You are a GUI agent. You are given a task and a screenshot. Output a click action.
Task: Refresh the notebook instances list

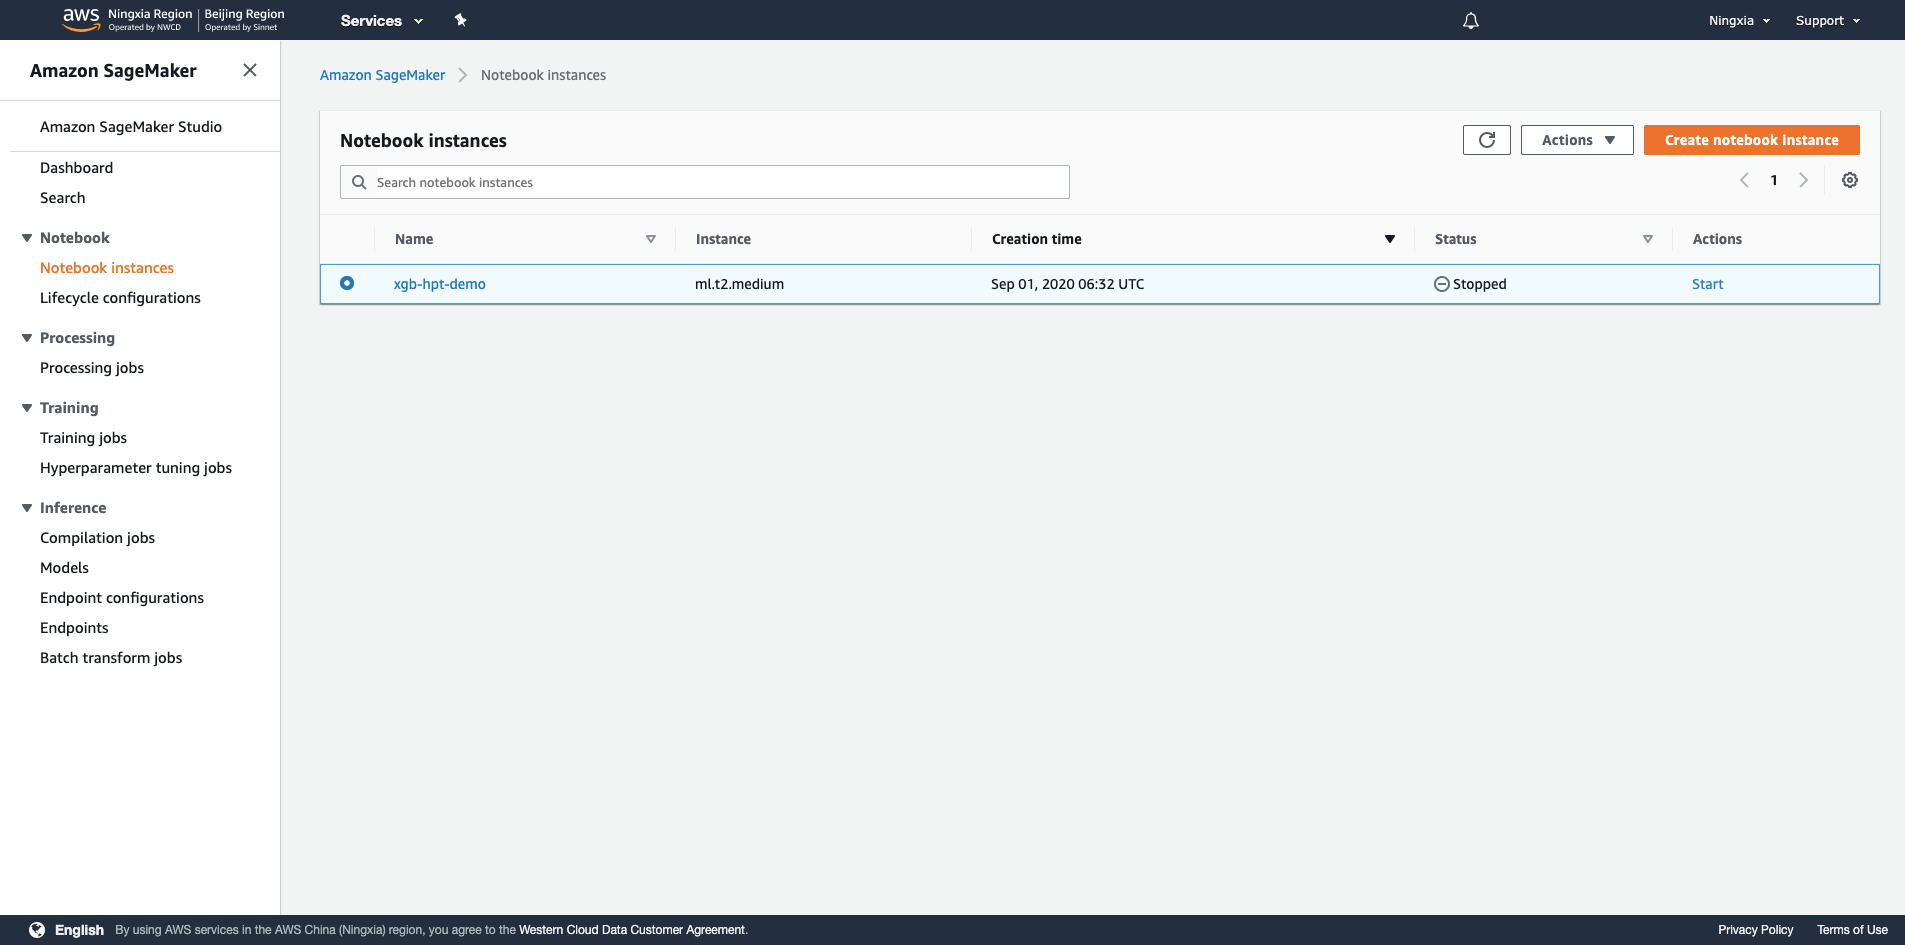coord(1487,140)
